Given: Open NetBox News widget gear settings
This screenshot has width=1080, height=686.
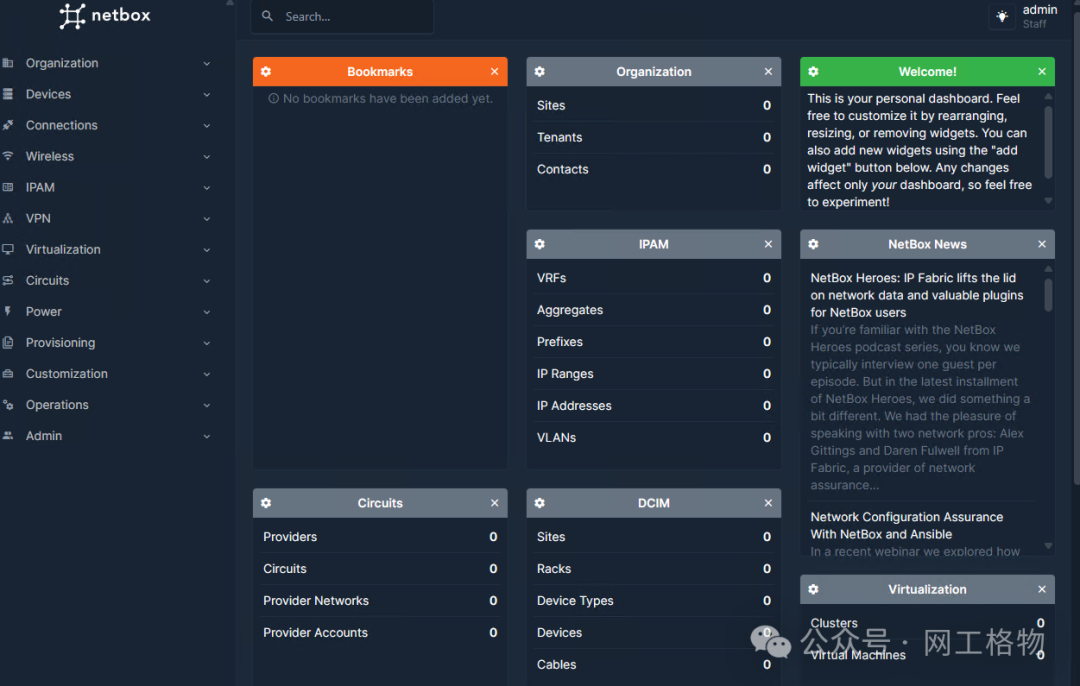Looking at the screenshot, I should point(813,245).
